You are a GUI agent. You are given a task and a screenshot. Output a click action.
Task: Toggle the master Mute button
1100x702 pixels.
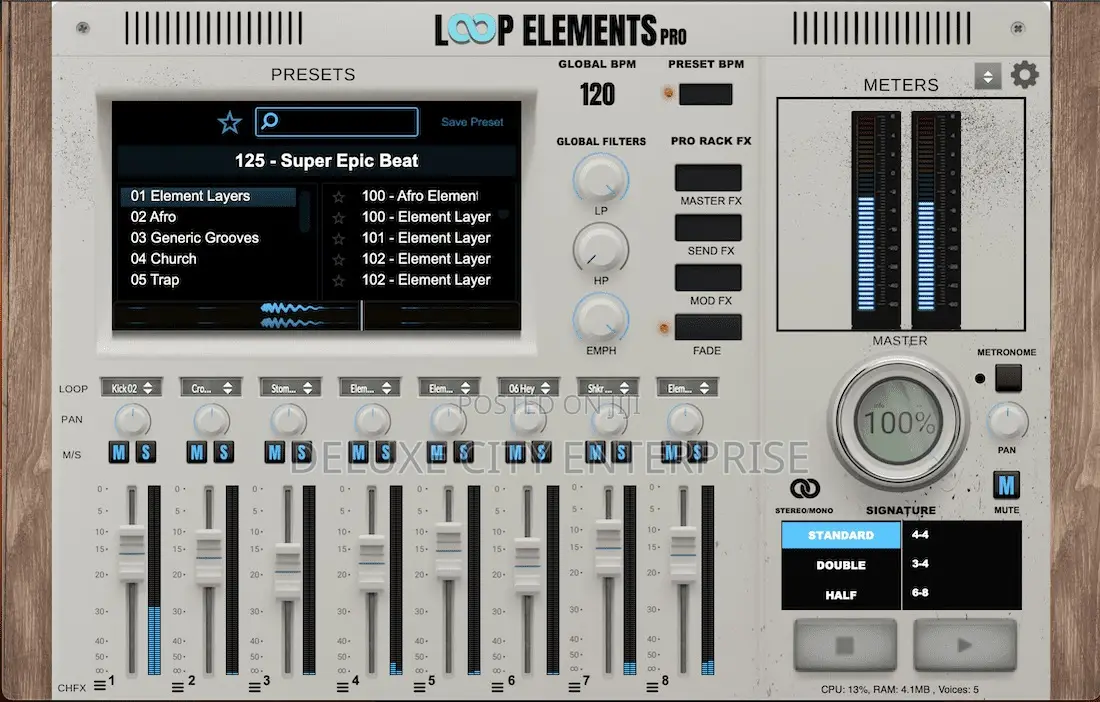click(1007, 485)
